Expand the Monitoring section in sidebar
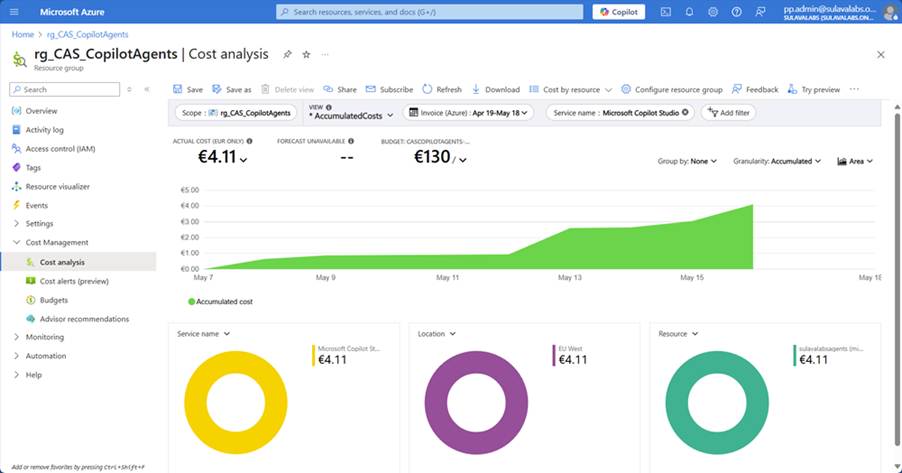This screenshot has height=473, width=902. pos(43,337)
